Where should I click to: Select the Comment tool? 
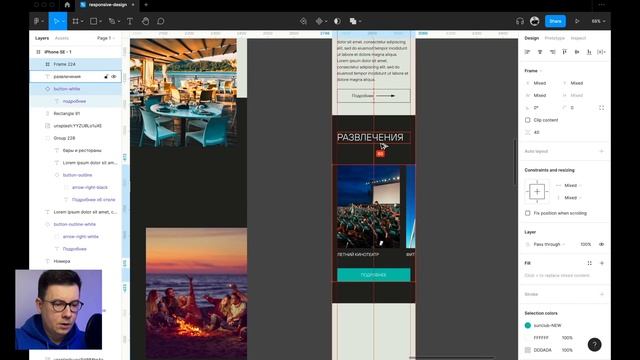click(161, 21)
